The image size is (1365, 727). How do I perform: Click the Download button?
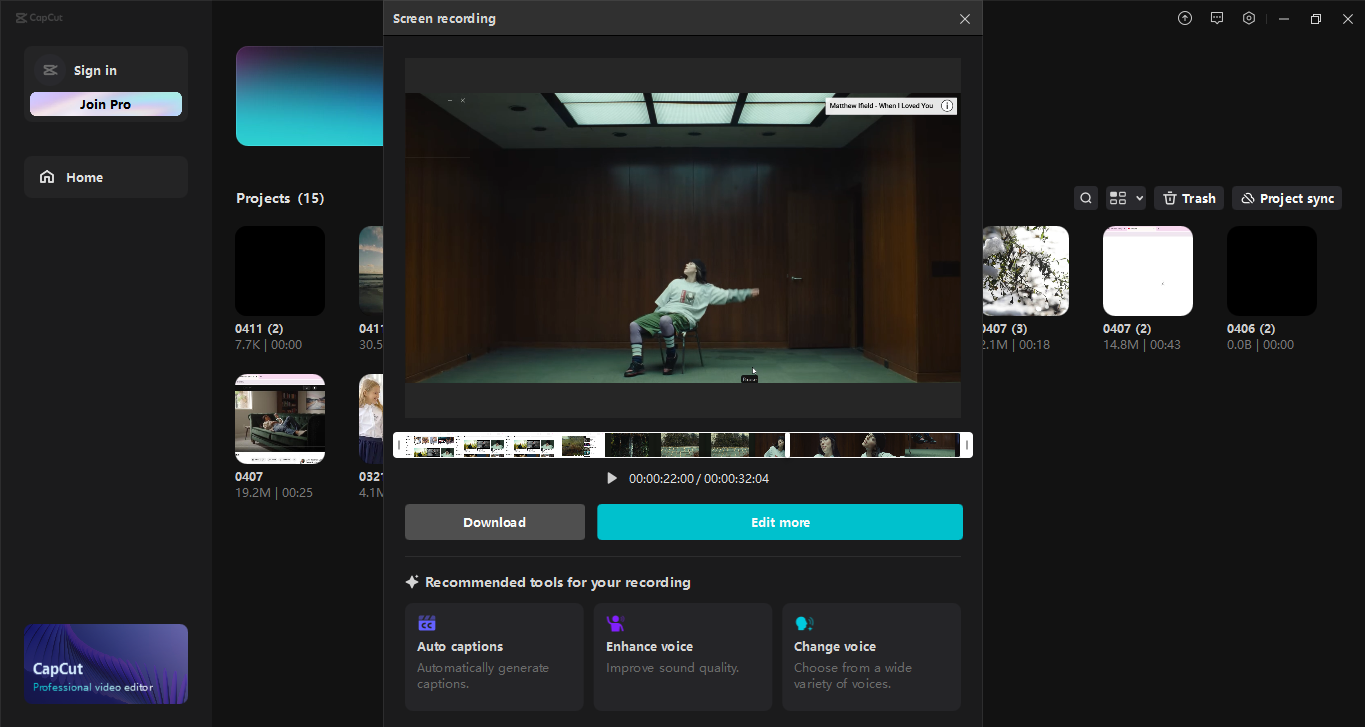pyautogui.click(x=495, y=522)
